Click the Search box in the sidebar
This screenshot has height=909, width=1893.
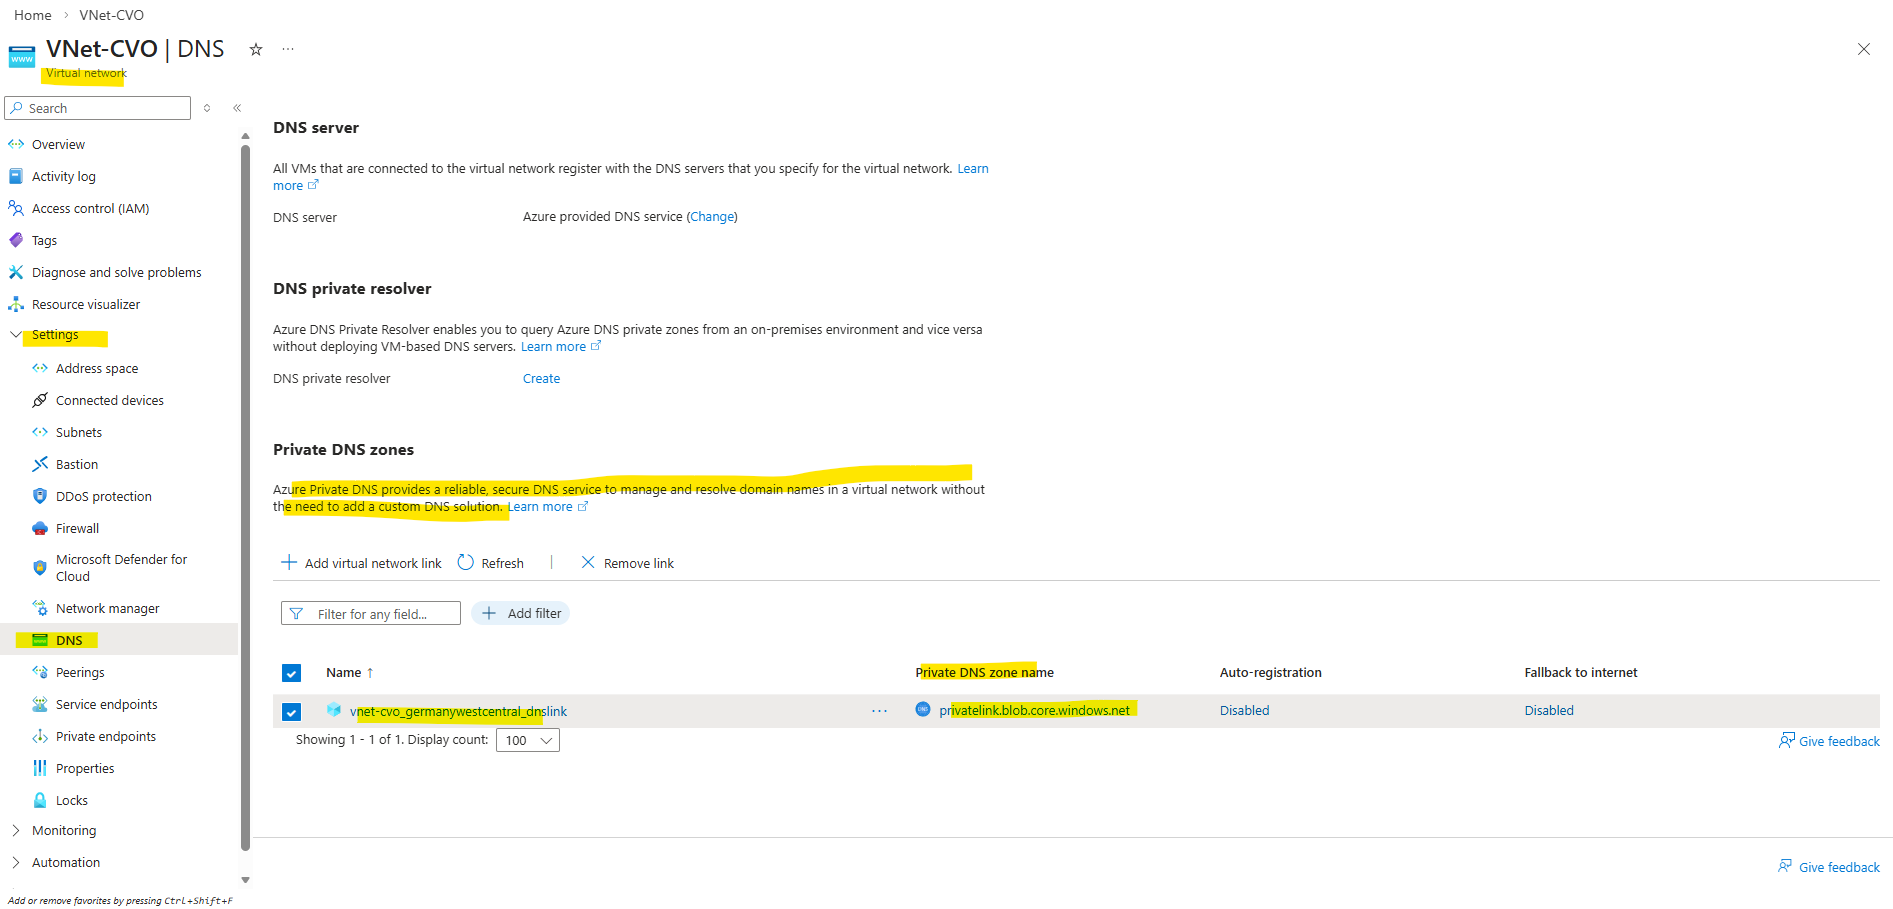tap(97, 108)
